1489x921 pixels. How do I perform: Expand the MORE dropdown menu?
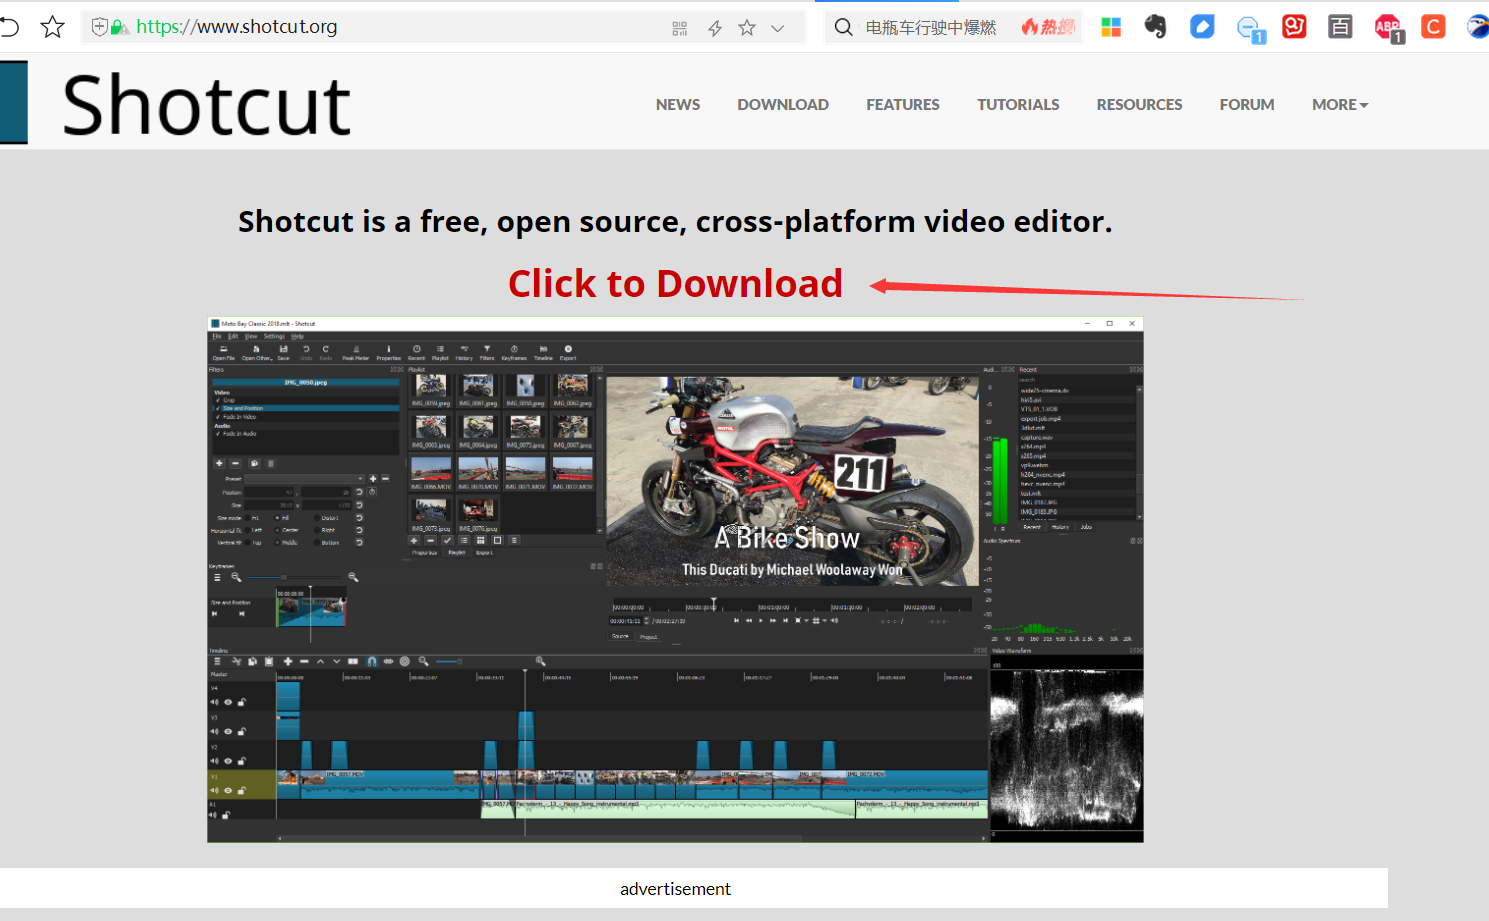[x=1340, y=104]
